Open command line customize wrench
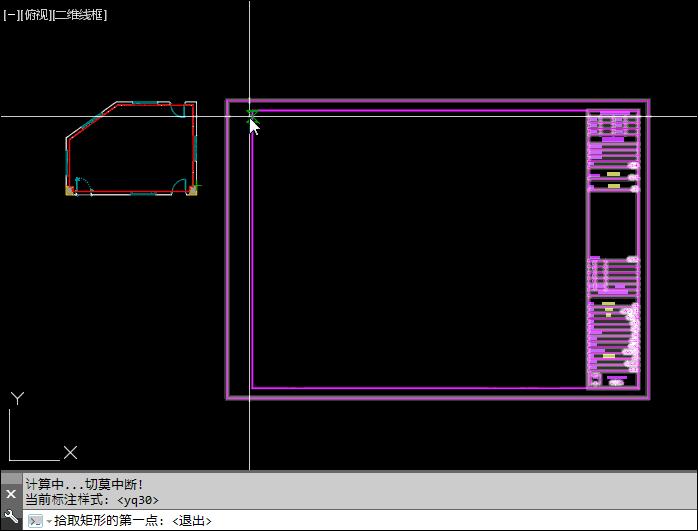The height and width of the screenshot is (531, 698). coord(11,516)
